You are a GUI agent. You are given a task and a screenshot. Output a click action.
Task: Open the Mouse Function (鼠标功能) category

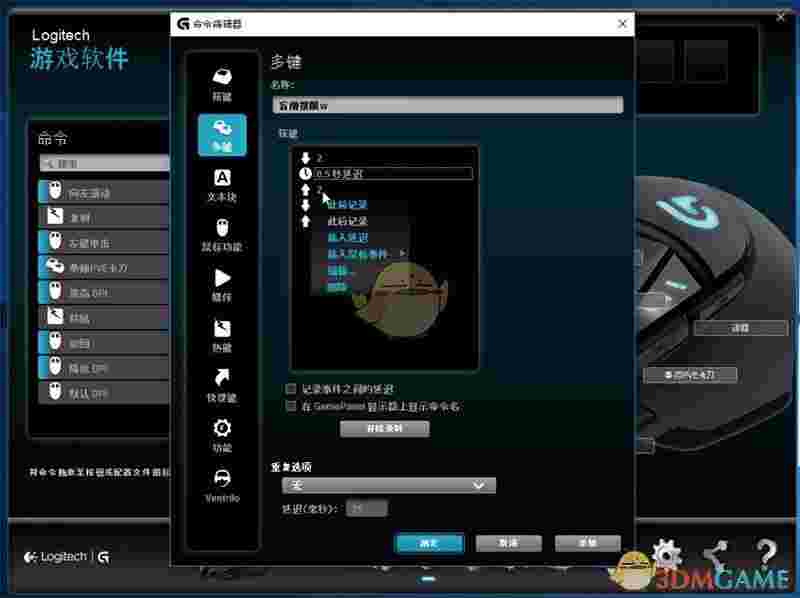[222, 235]
